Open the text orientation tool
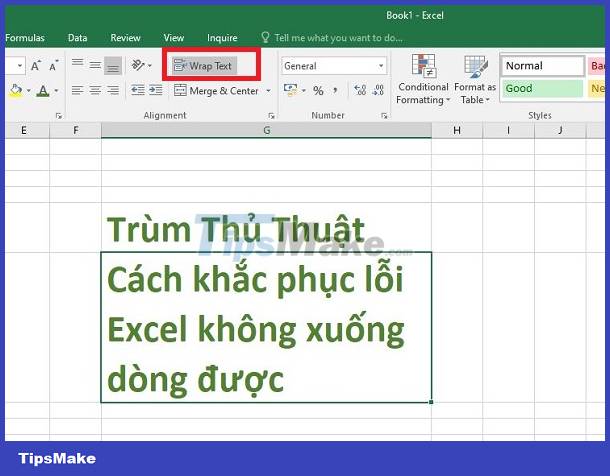This screenshot has width=610, height=476. click(x=138, y=65)
